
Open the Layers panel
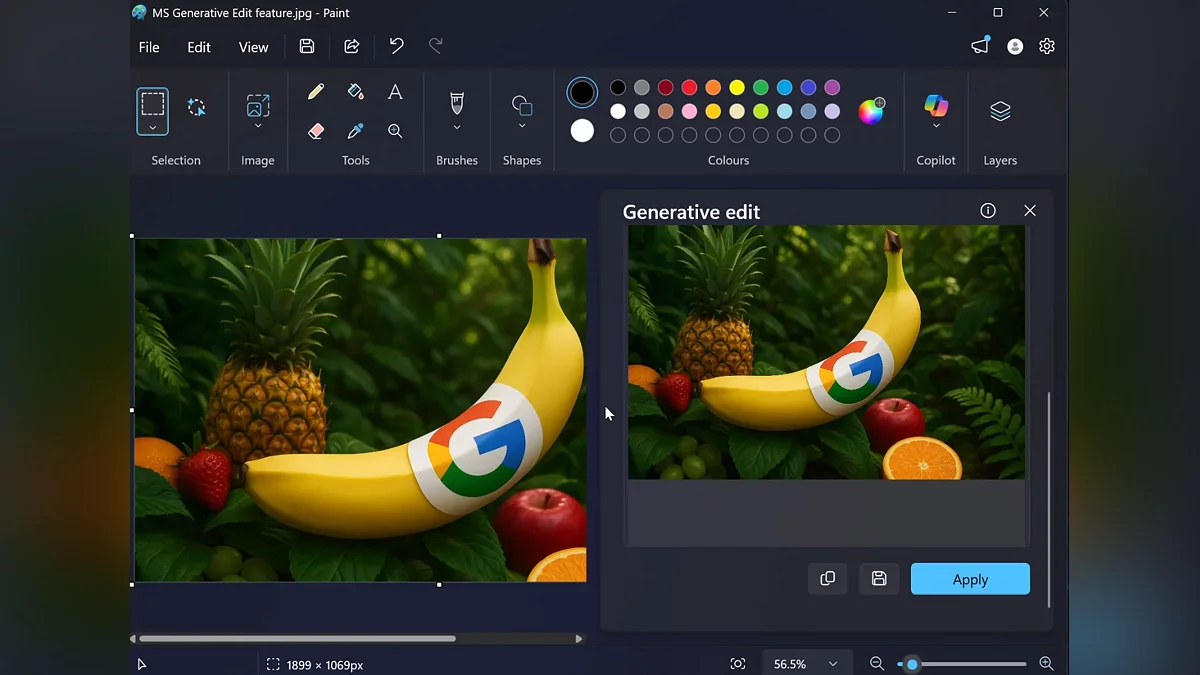pos(1000,111)
